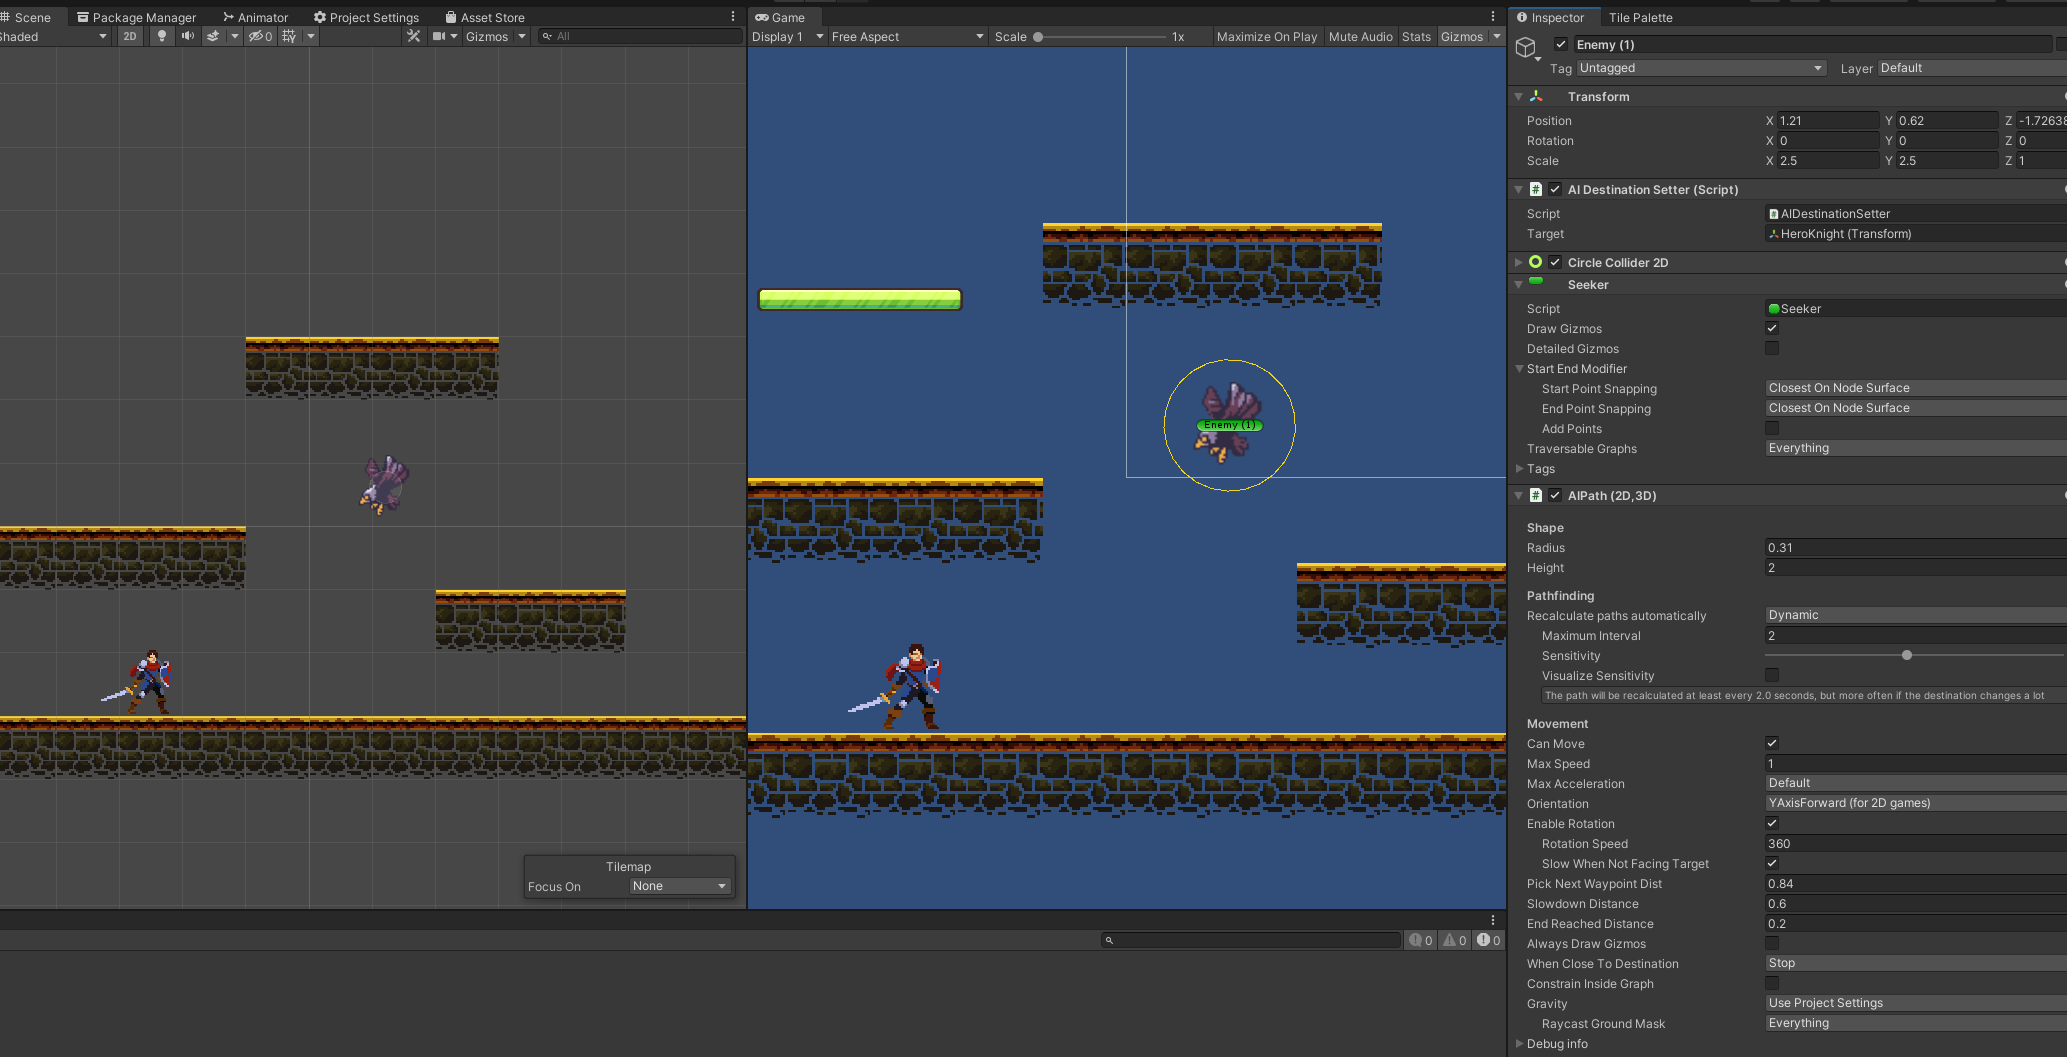Open the Tag Untagged dropdown

click(x=1701, y=68)
